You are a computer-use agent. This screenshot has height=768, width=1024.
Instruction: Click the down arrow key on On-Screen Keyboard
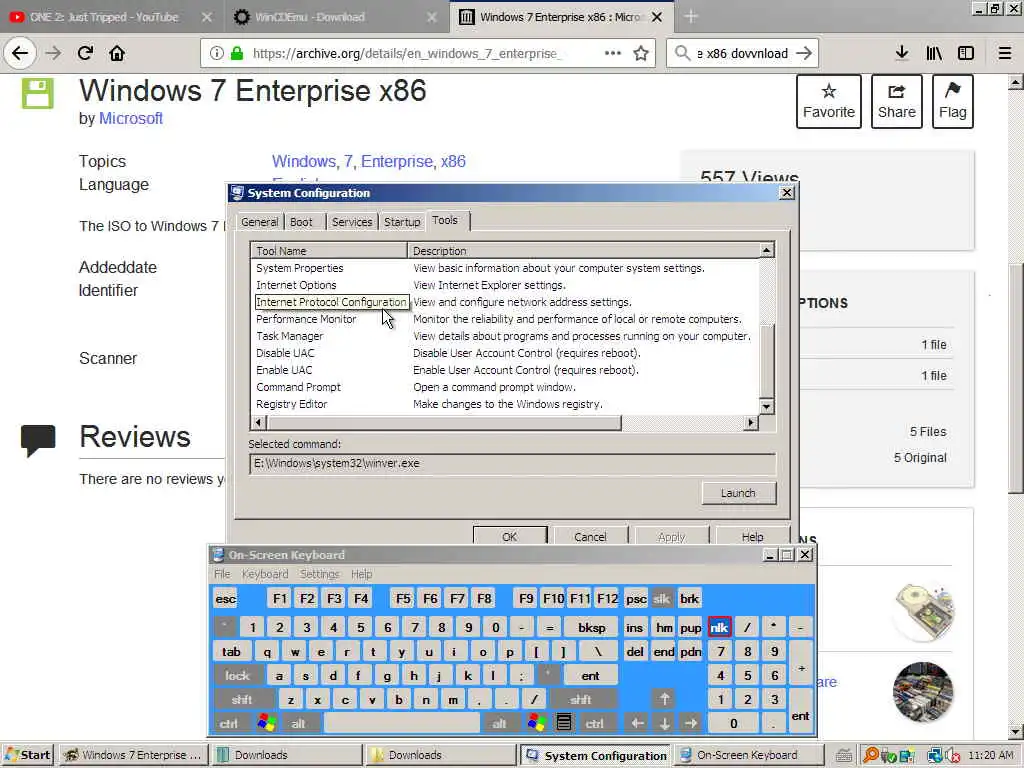pyautogui.click(x=664, y=723)
